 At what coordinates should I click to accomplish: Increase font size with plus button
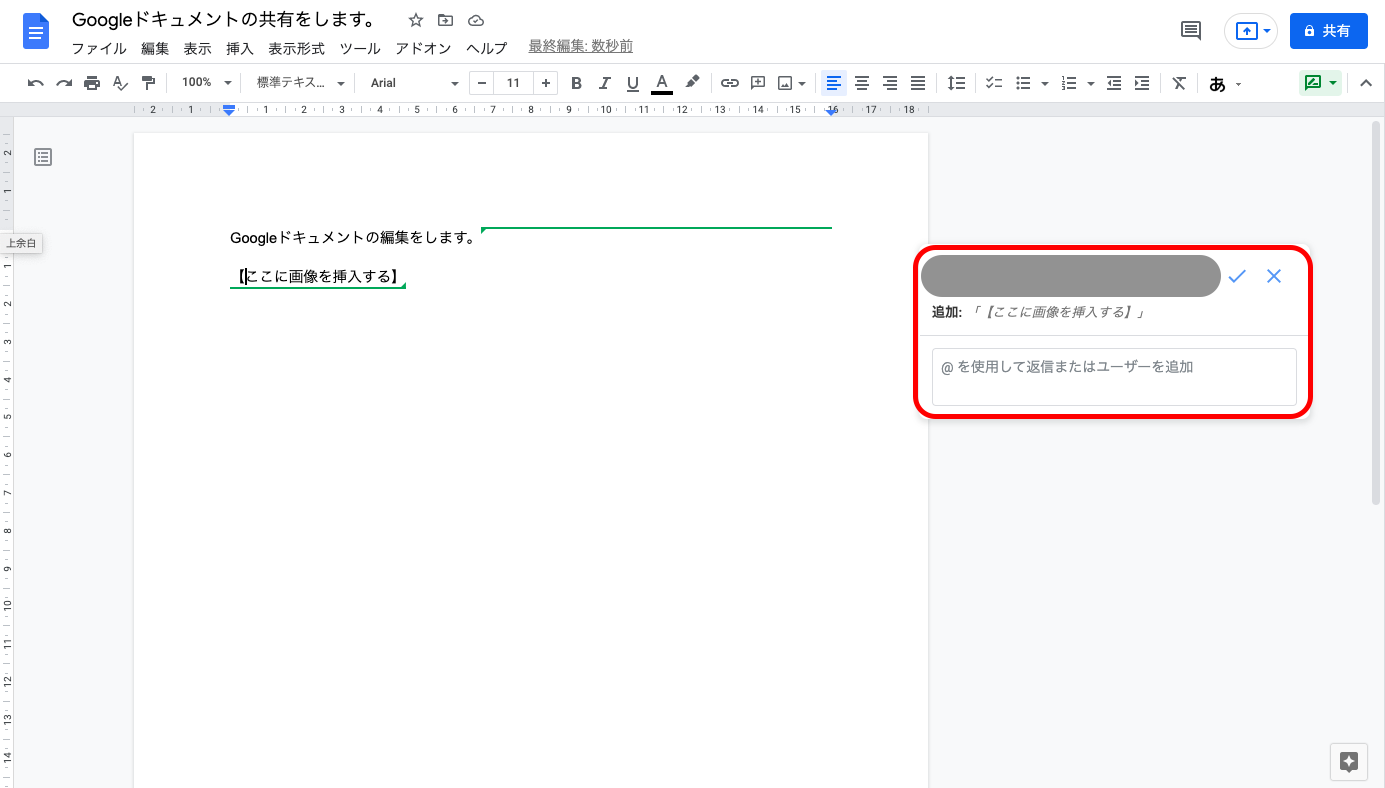[545, 83]
